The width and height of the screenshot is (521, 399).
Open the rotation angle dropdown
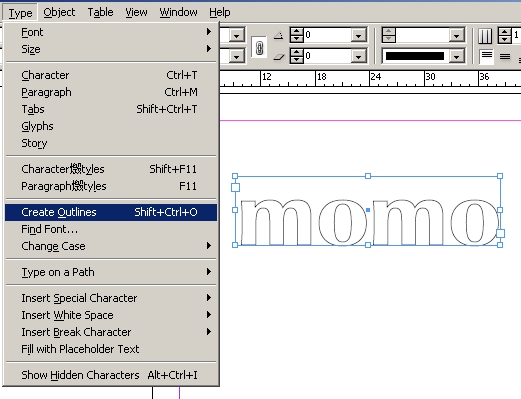pos(359,35)
